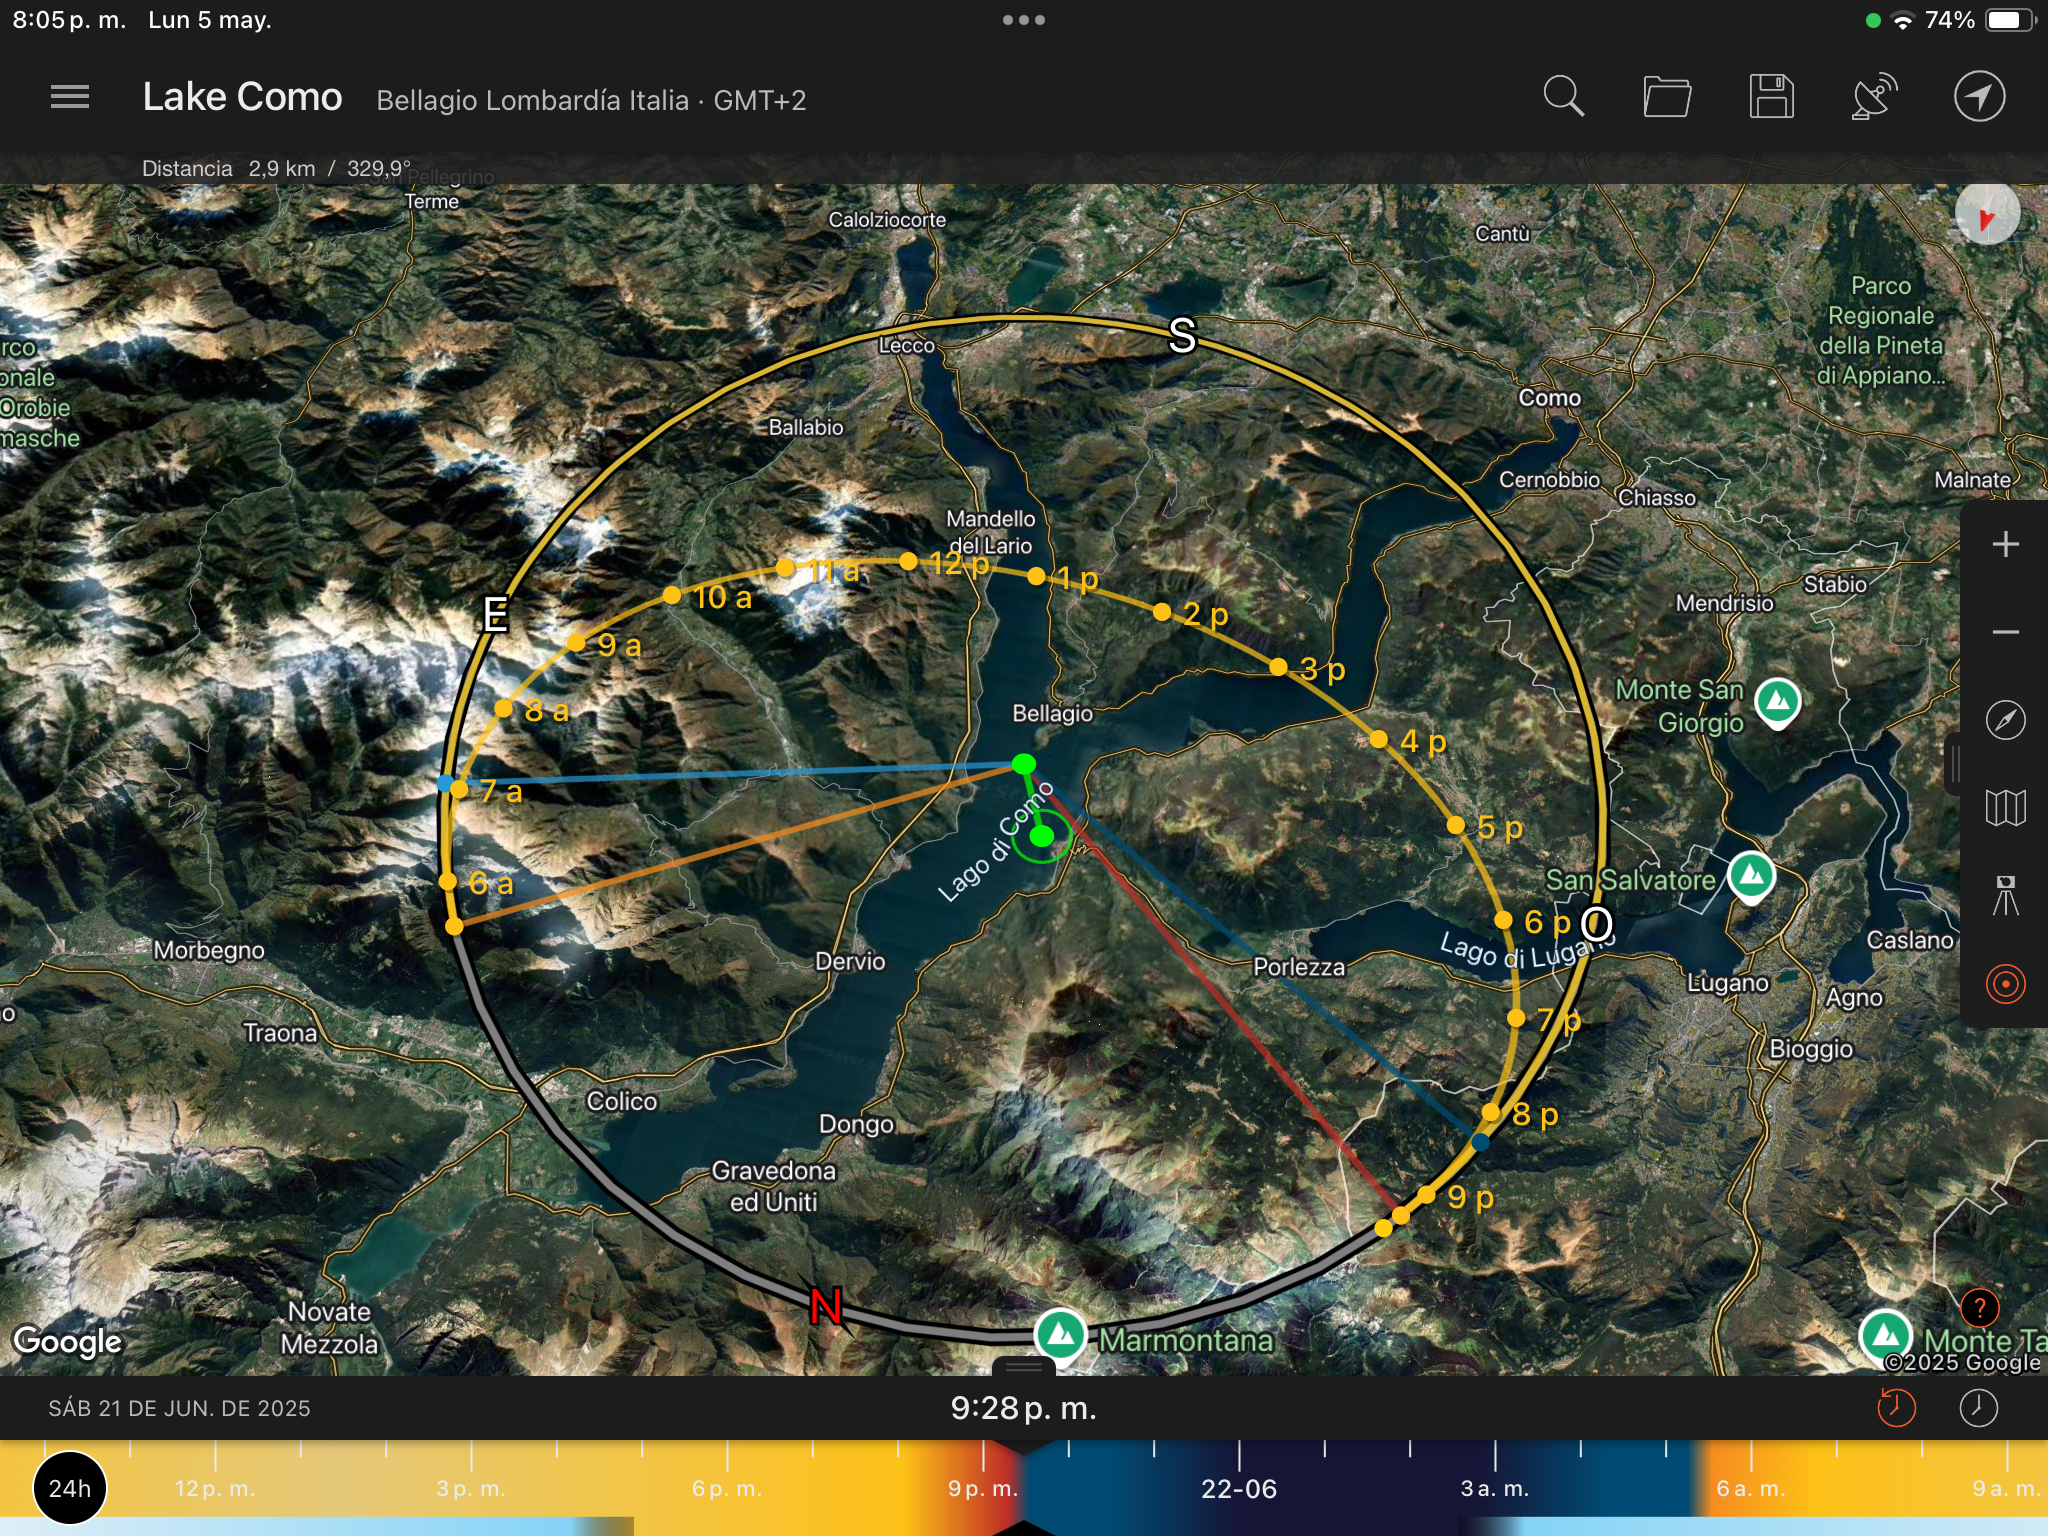Screen dimensions: 2048x1536
Task: Tap the 9 p sun position dot
Action: [x=1426, y=1195]
